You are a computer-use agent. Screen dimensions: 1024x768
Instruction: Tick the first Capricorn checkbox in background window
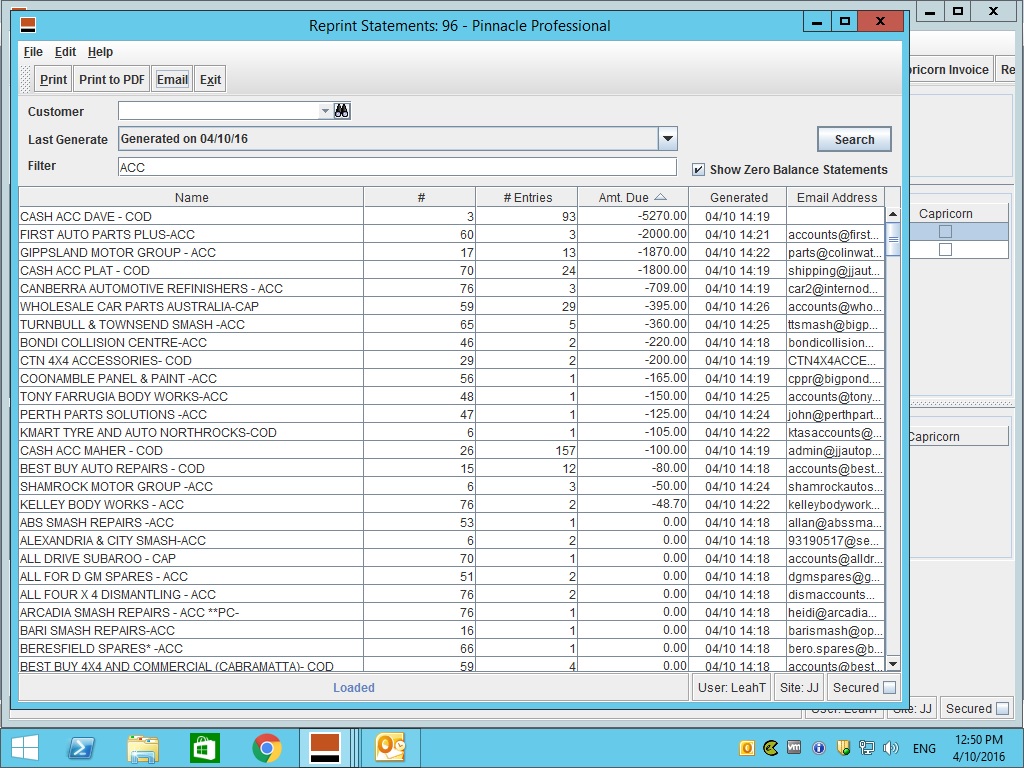coord(945,232)
